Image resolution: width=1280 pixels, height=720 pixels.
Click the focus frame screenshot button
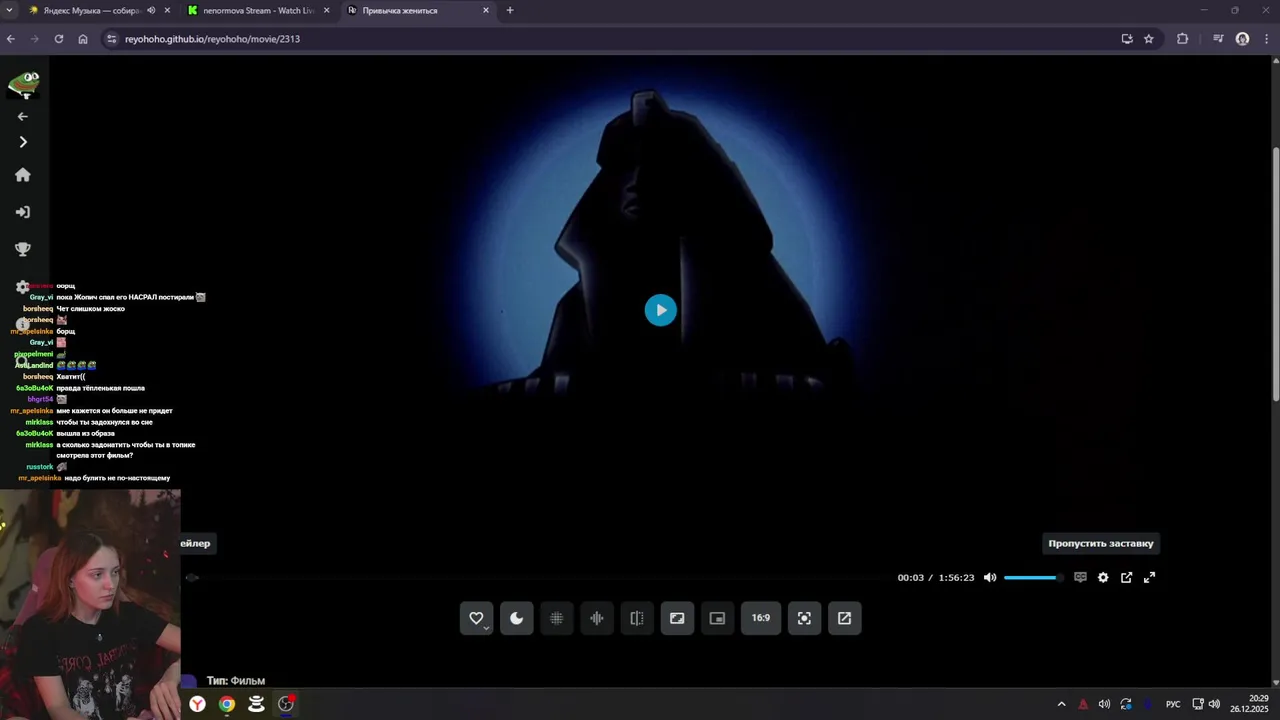[804, 618]
